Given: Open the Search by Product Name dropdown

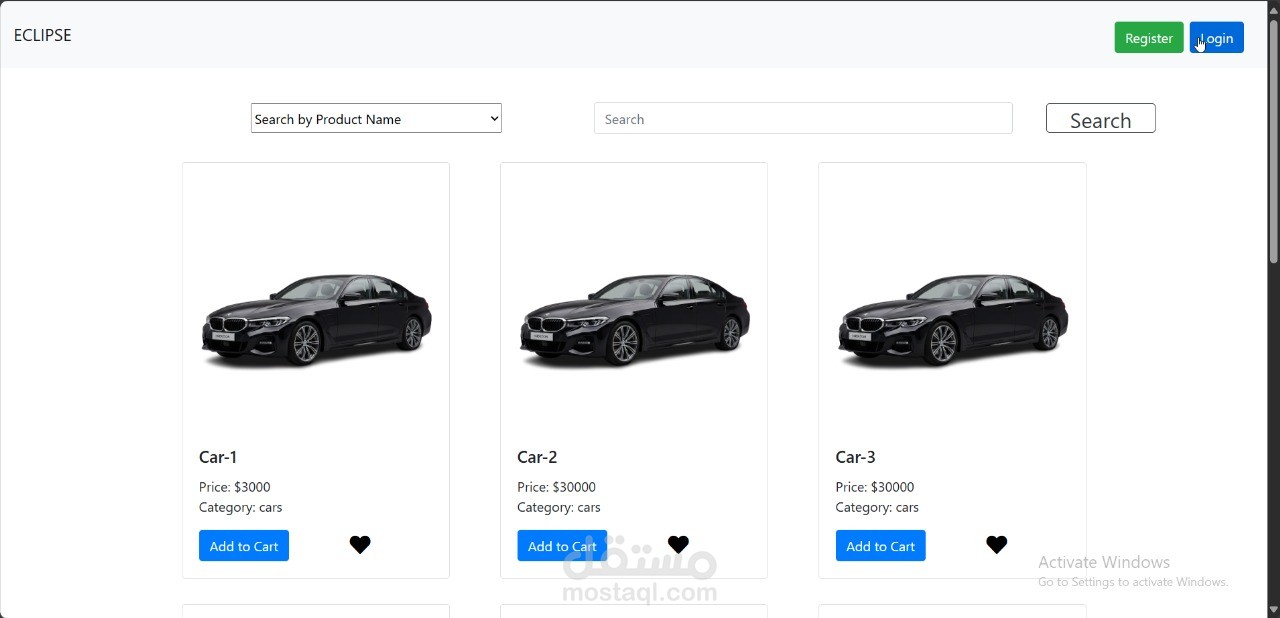Looking at the screenshot, I should tap(376, 119).
